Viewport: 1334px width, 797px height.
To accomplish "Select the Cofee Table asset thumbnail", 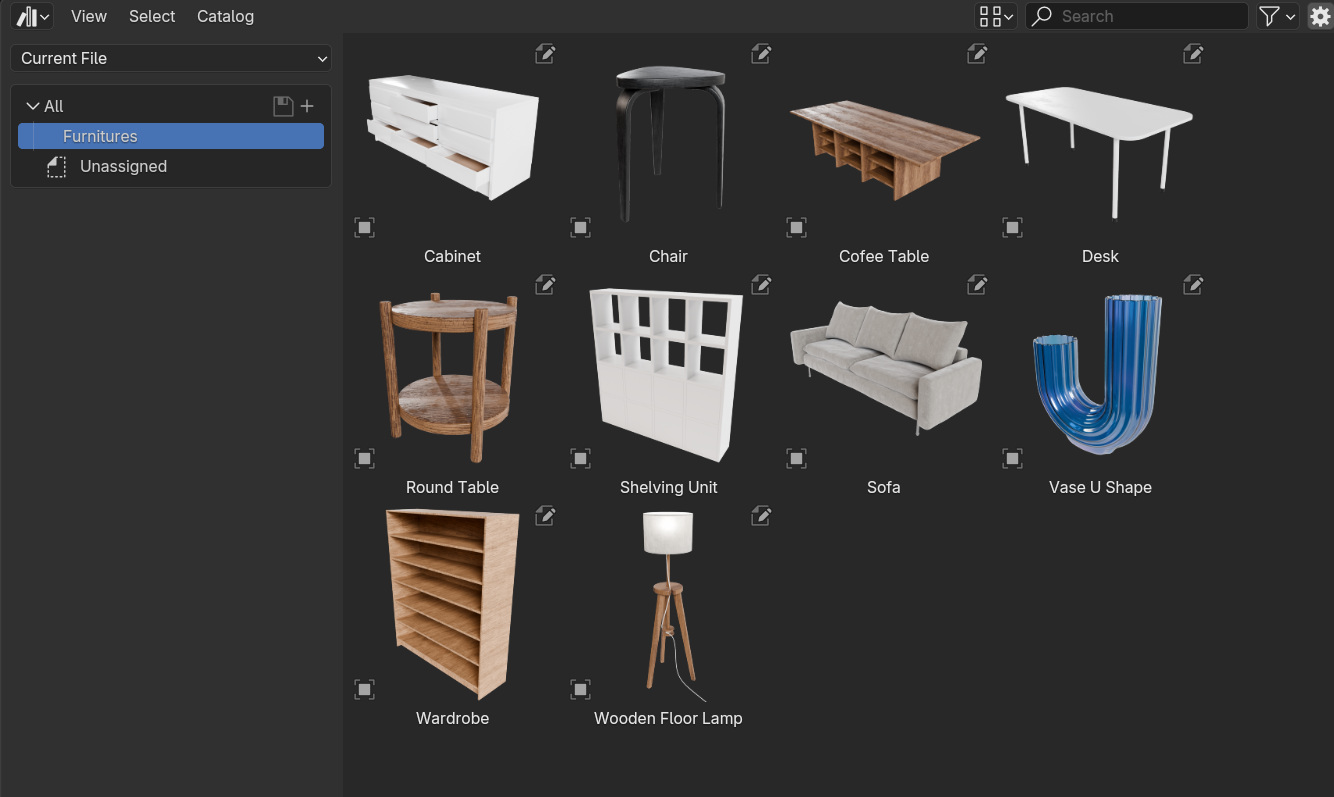I will coord(884,150).
